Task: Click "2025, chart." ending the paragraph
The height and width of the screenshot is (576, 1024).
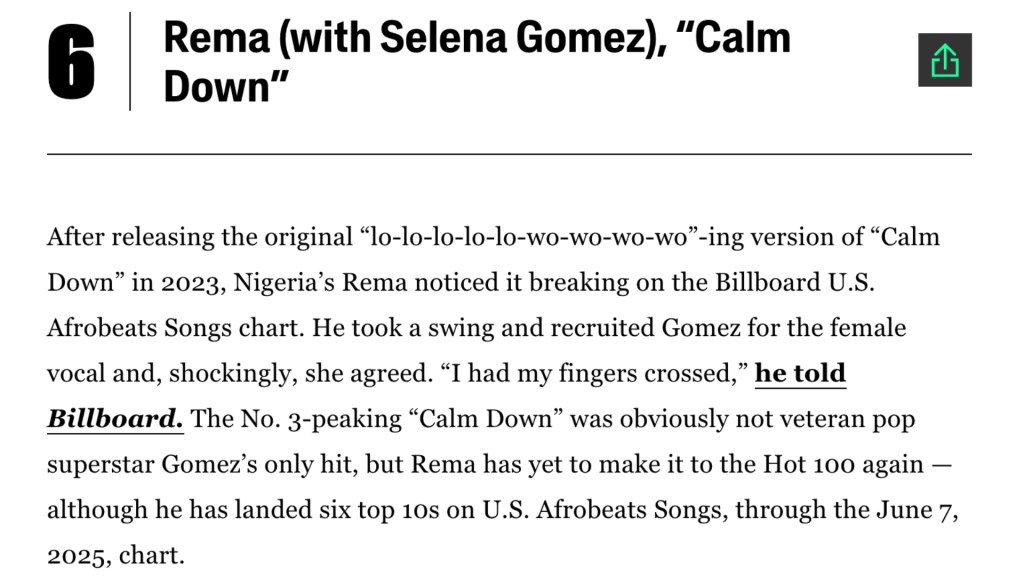Action: 115,554
